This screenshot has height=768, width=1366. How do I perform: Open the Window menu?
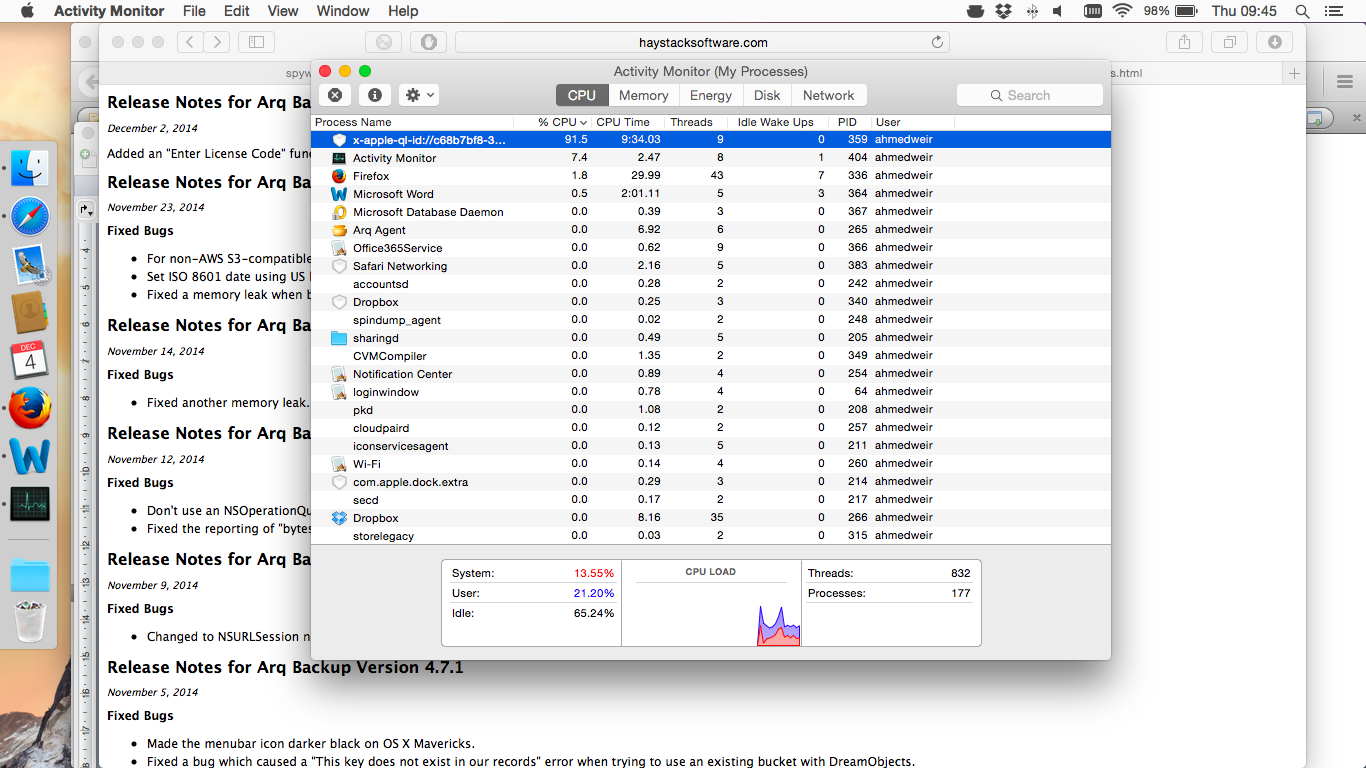point(343,11)
